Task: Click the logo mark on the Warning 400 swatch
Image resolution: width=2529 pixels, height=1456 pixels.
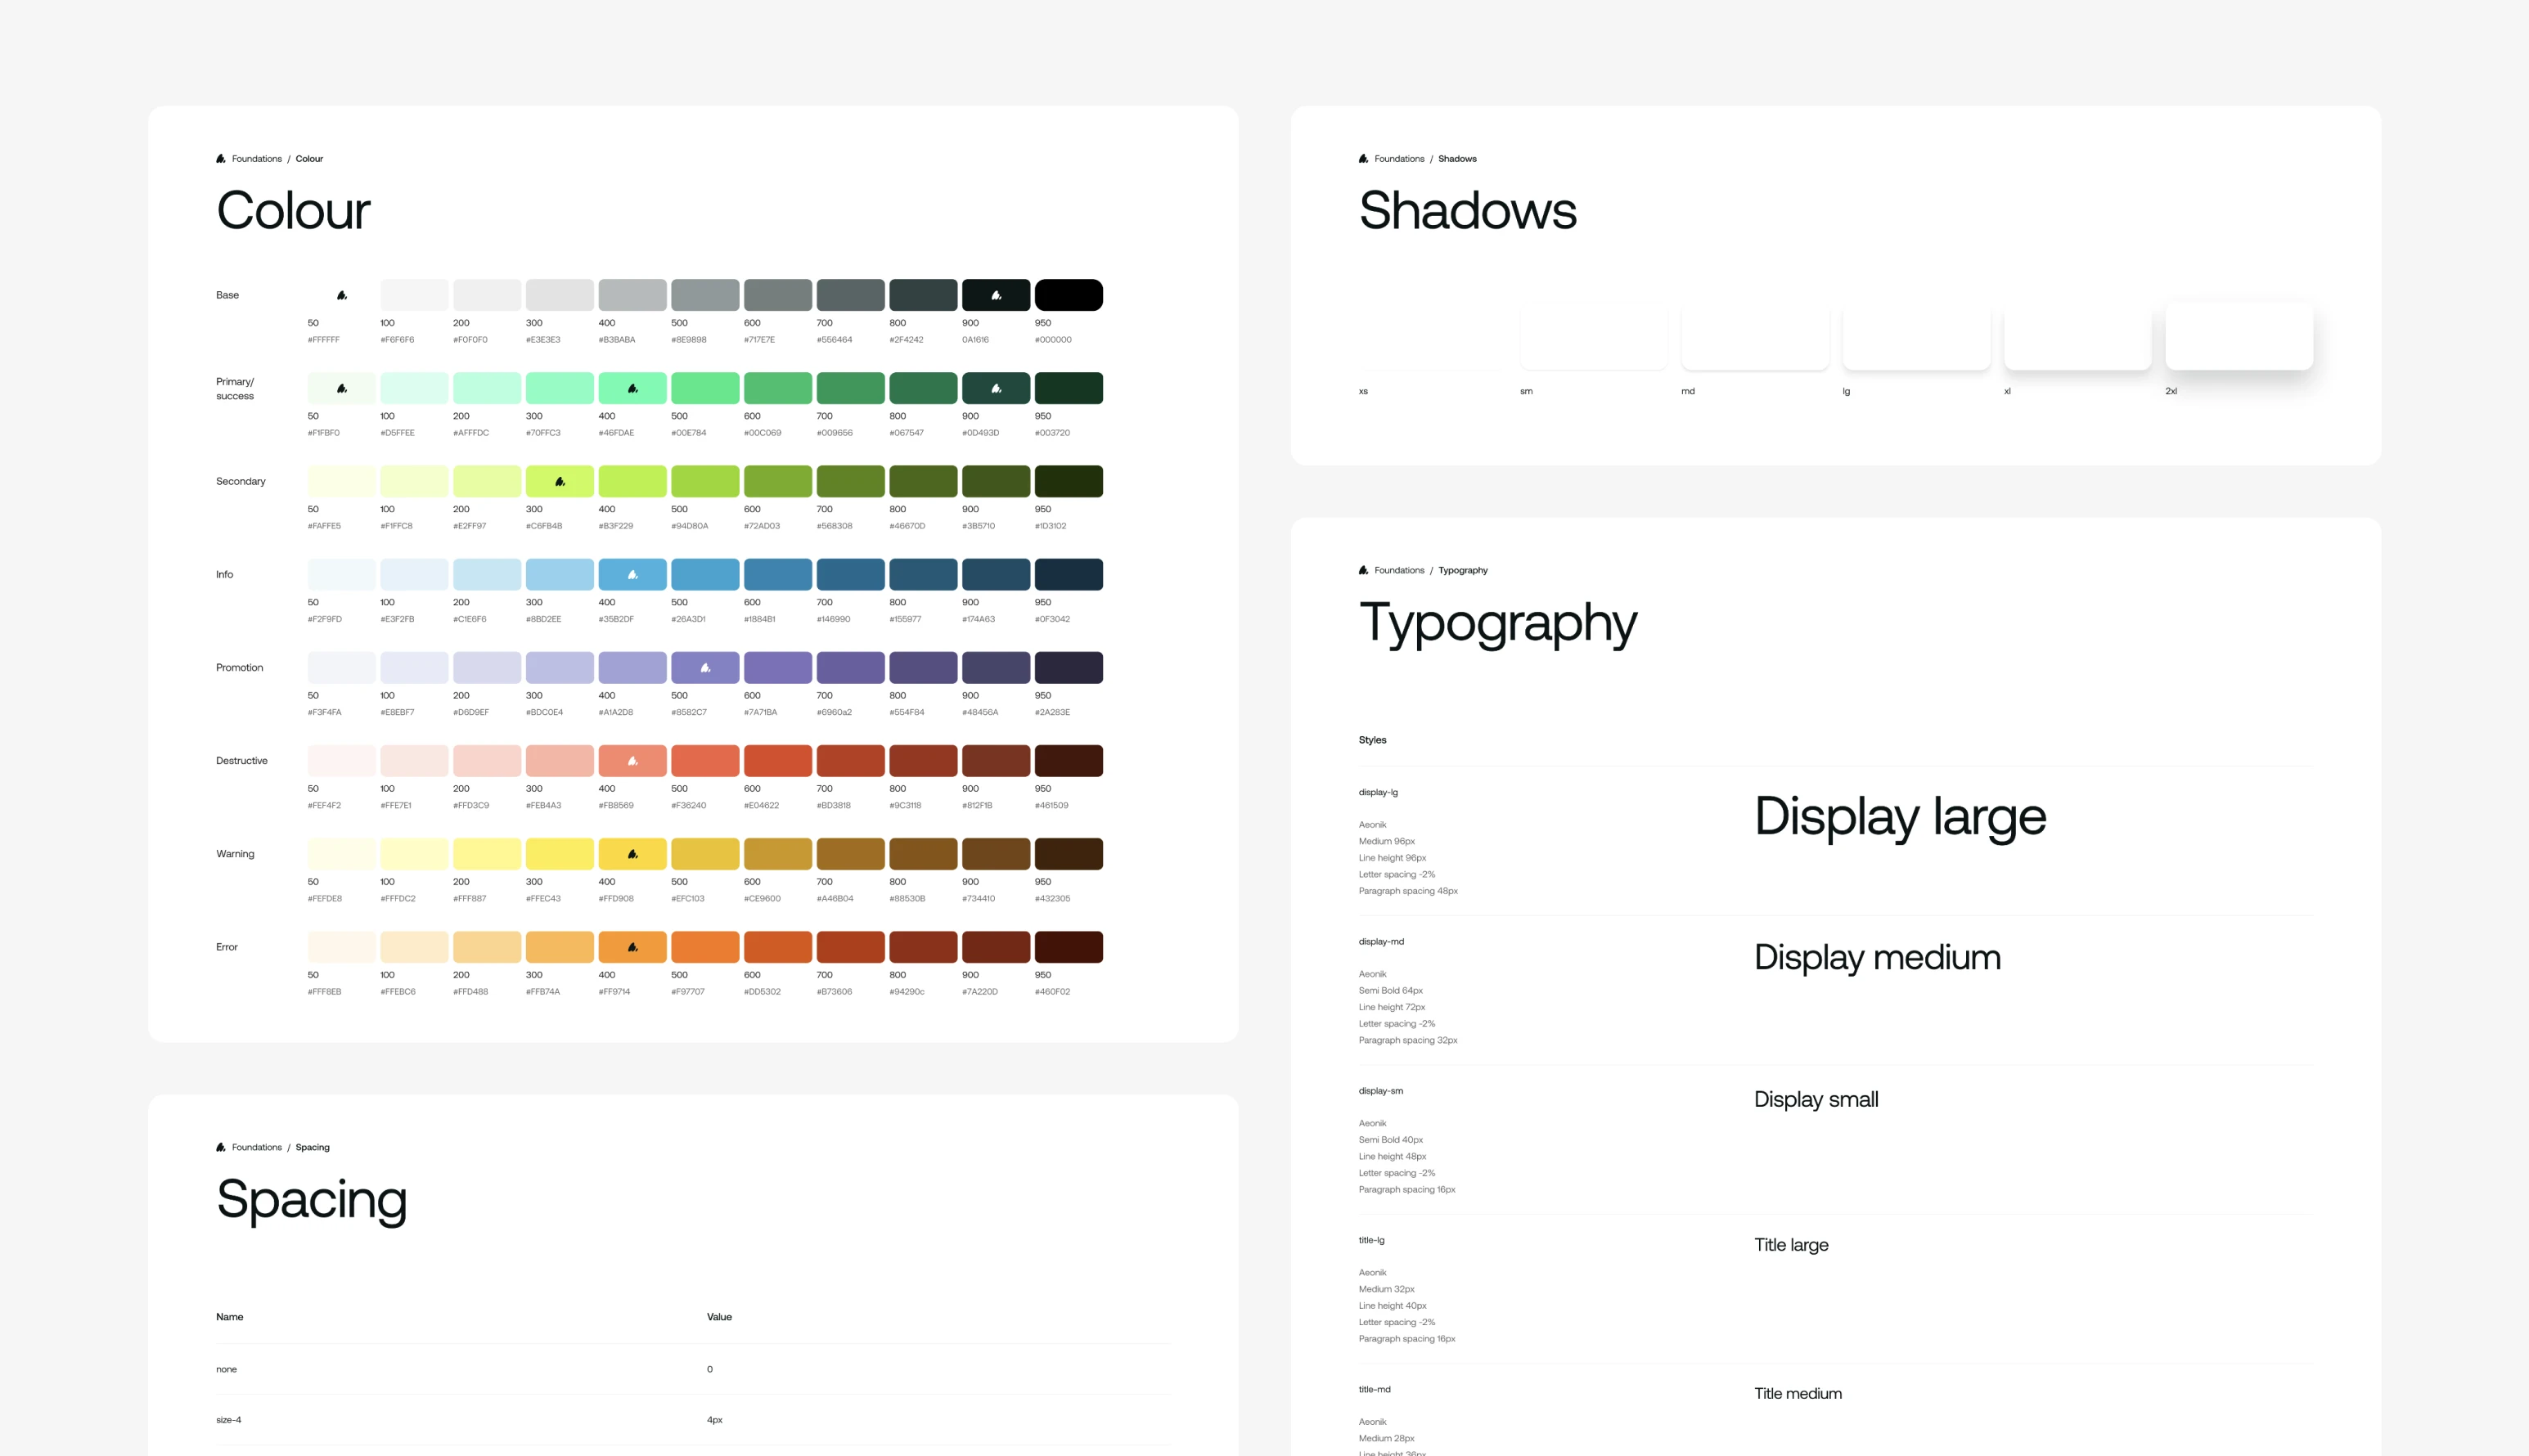Action: (632, 854)
